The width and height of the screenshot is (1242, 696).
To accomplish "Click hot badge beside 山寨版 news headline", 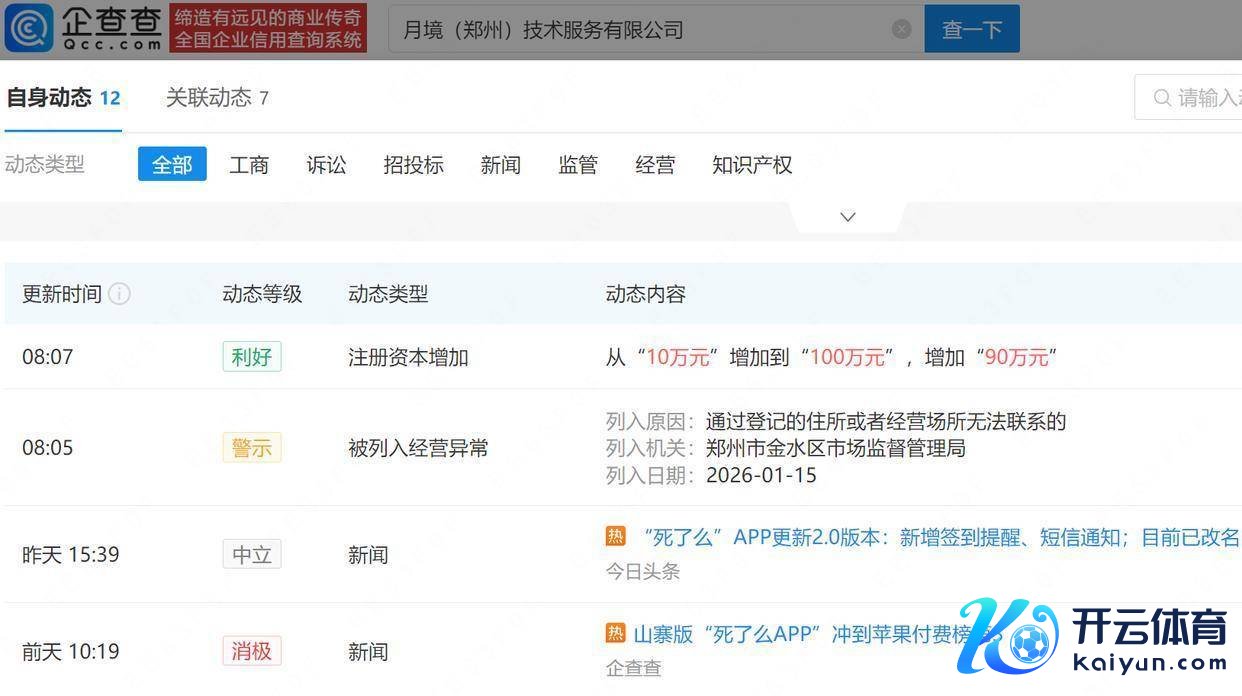I will coord(616,634).
